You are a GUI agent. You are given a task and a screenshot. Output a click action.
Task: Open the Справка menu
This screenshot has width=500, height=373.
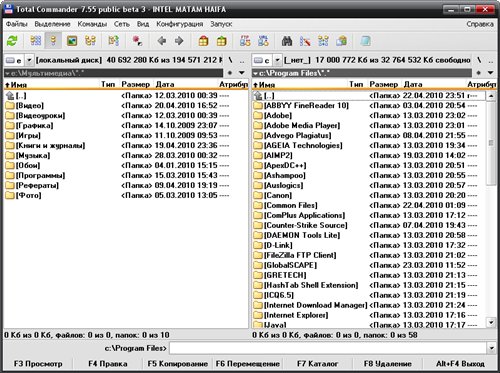coord(480,24)
